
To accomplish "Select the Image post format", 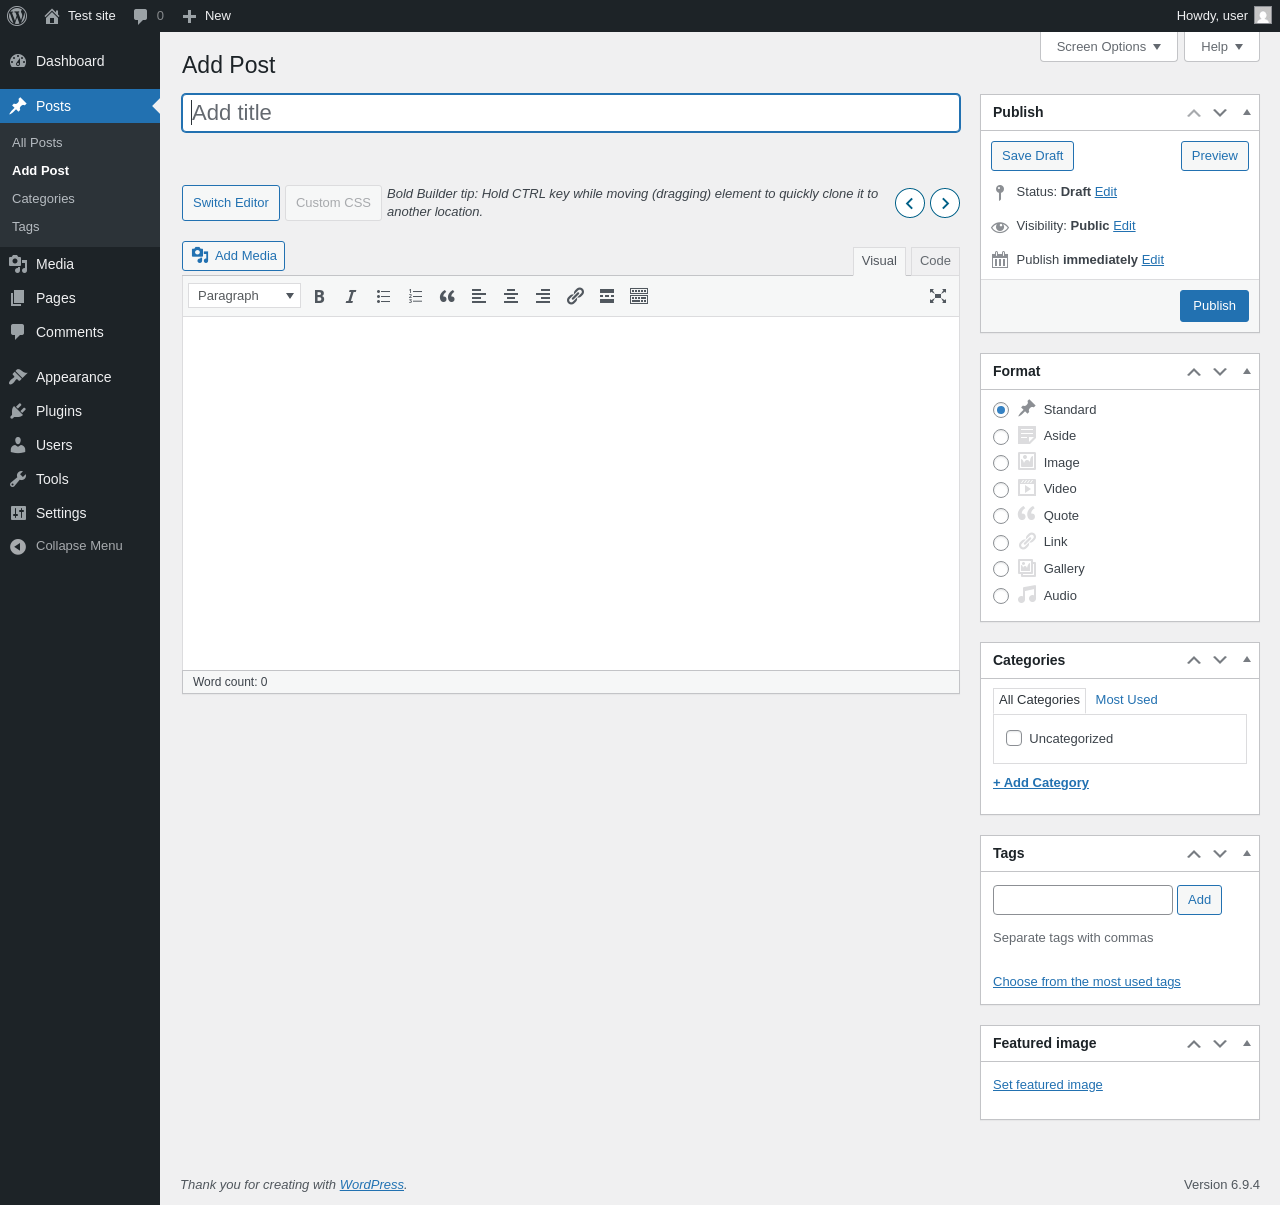I will pyautogui.click(x=1001, y=463).
